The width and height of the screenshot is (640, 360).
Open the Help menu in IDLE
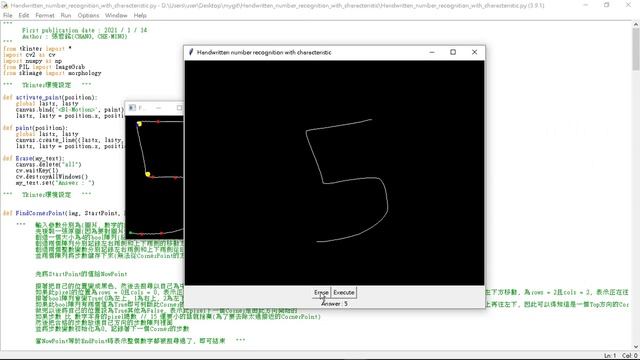point(140,15)
